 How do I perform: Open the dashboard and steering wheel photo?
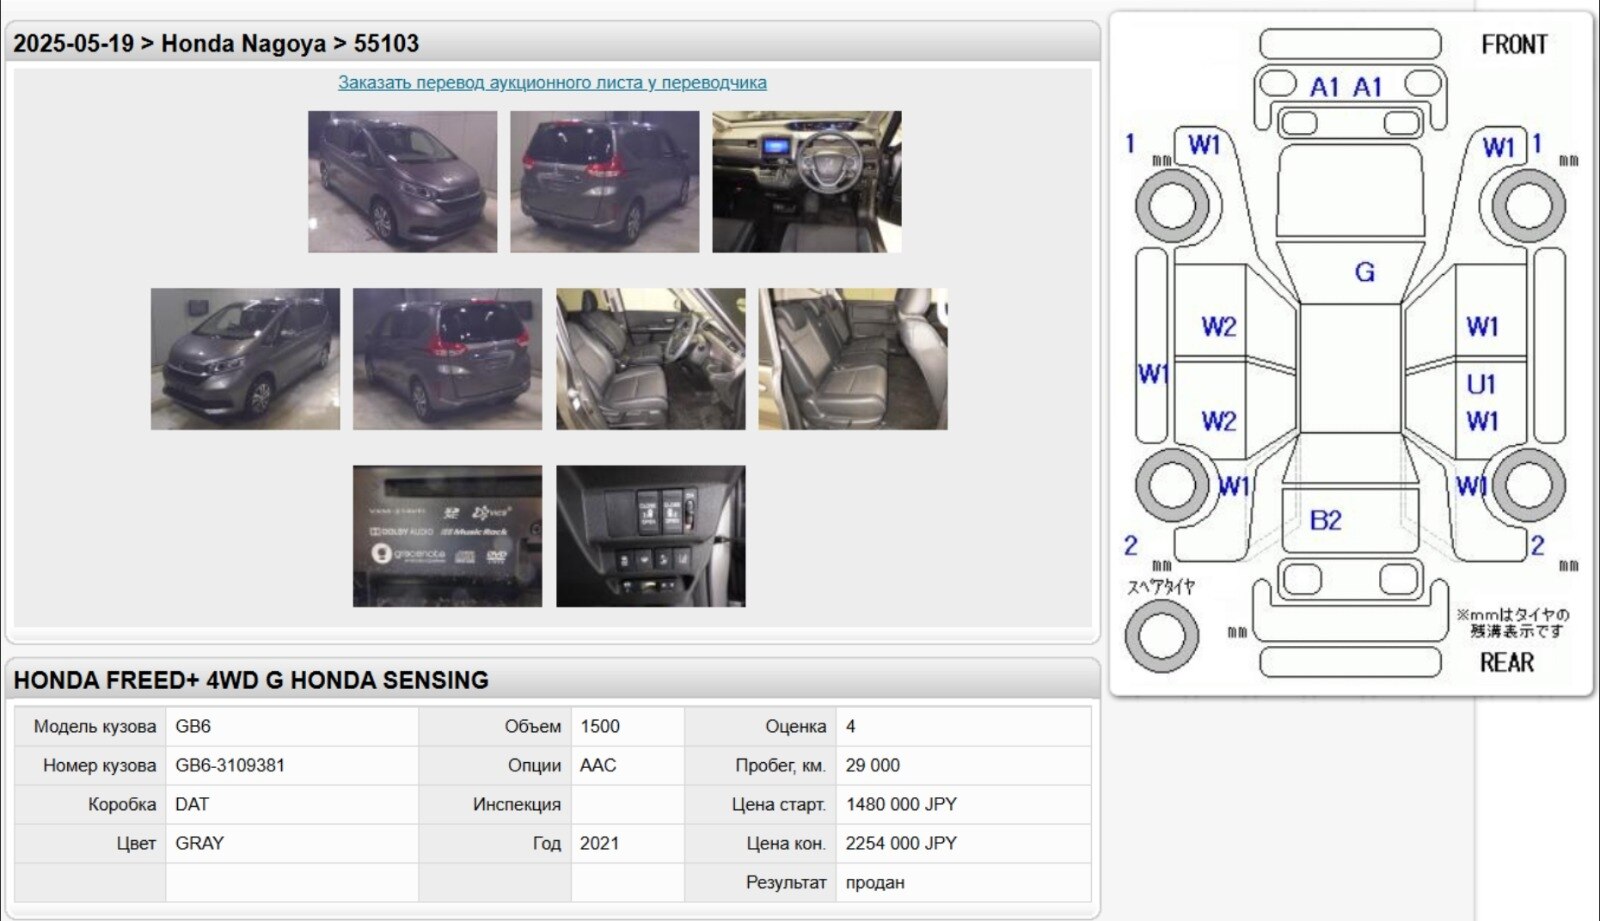(x=806, y=182)
